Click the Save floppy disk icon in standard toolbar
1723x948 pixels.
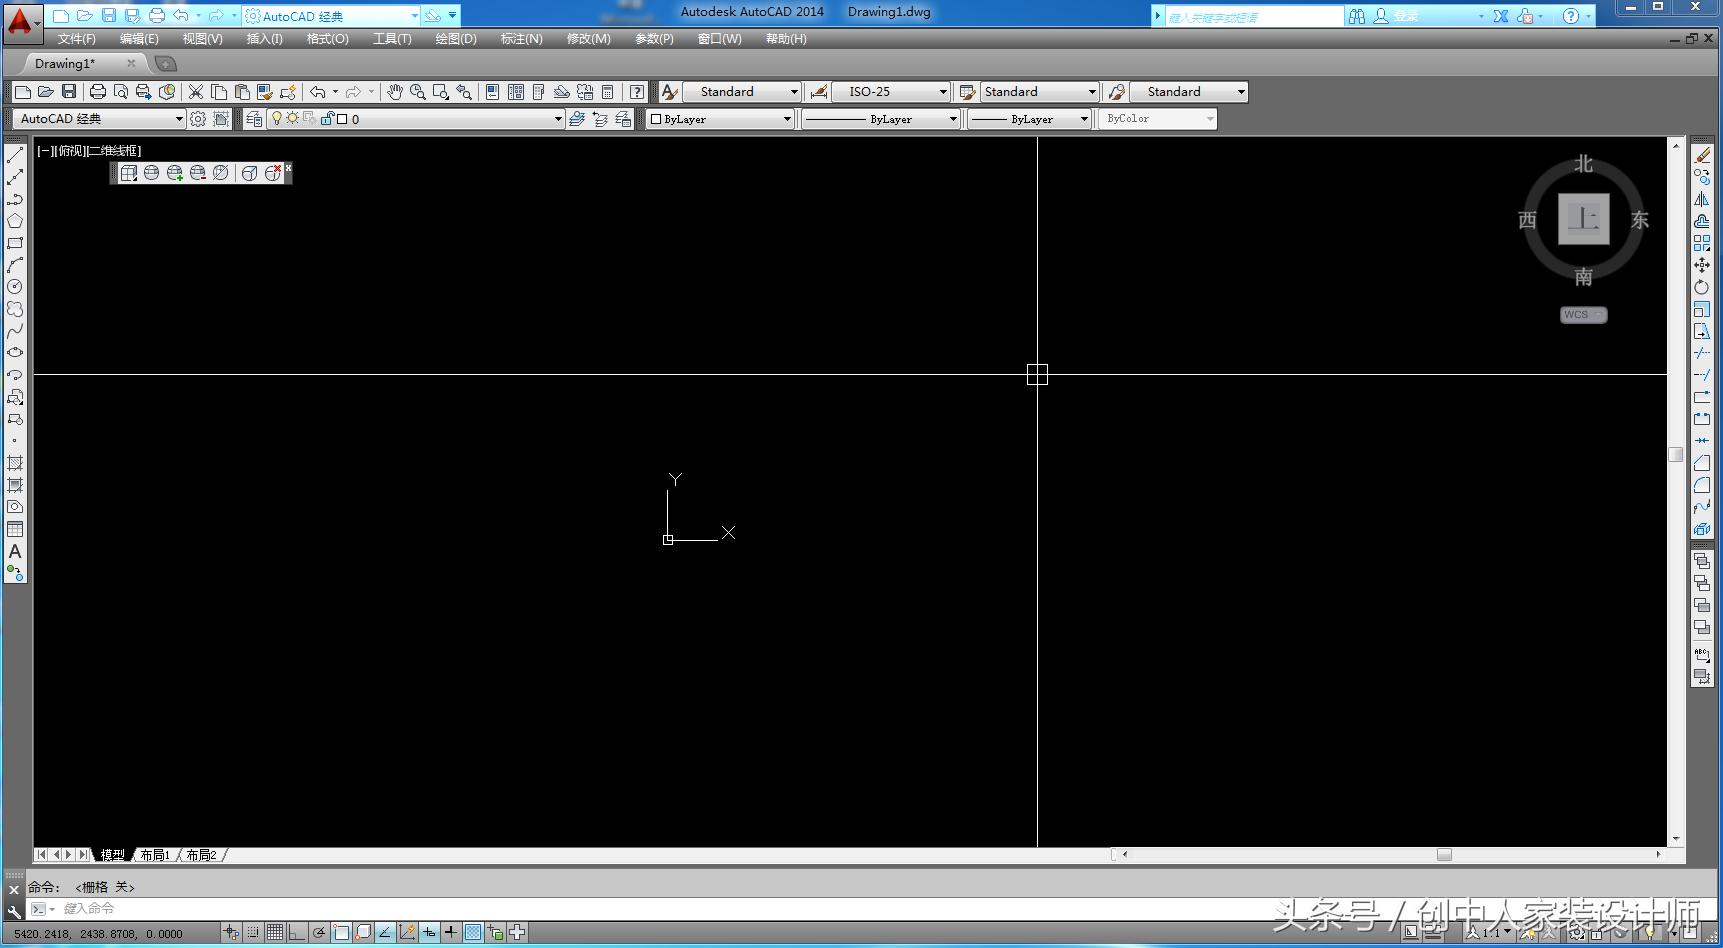tap(69, 92)
